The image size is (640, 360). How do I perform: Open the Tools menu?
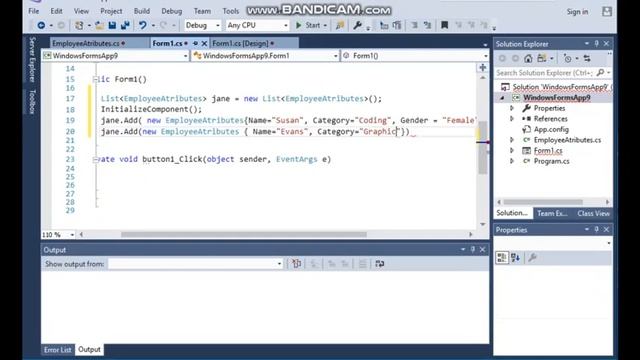tap(231, 11)
